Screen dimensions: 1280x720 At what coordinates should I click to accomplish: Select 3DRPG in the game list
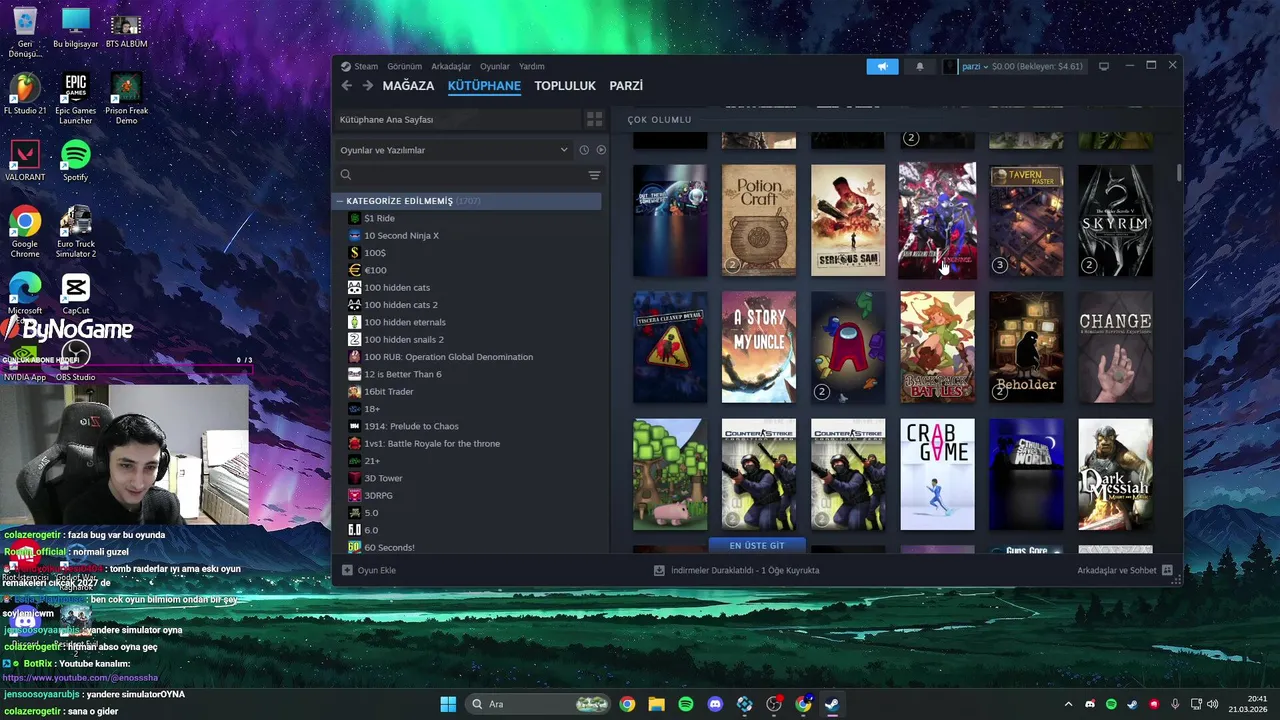377,495
